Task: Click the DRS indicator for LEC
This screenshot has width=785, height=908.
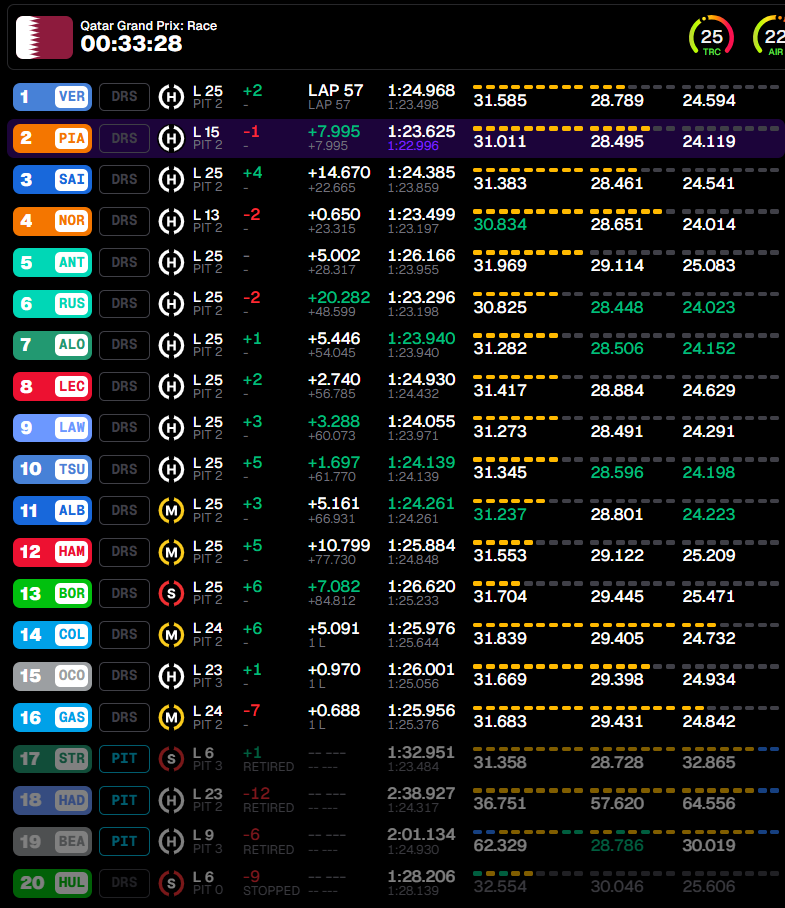Action: tap(124, 386)
